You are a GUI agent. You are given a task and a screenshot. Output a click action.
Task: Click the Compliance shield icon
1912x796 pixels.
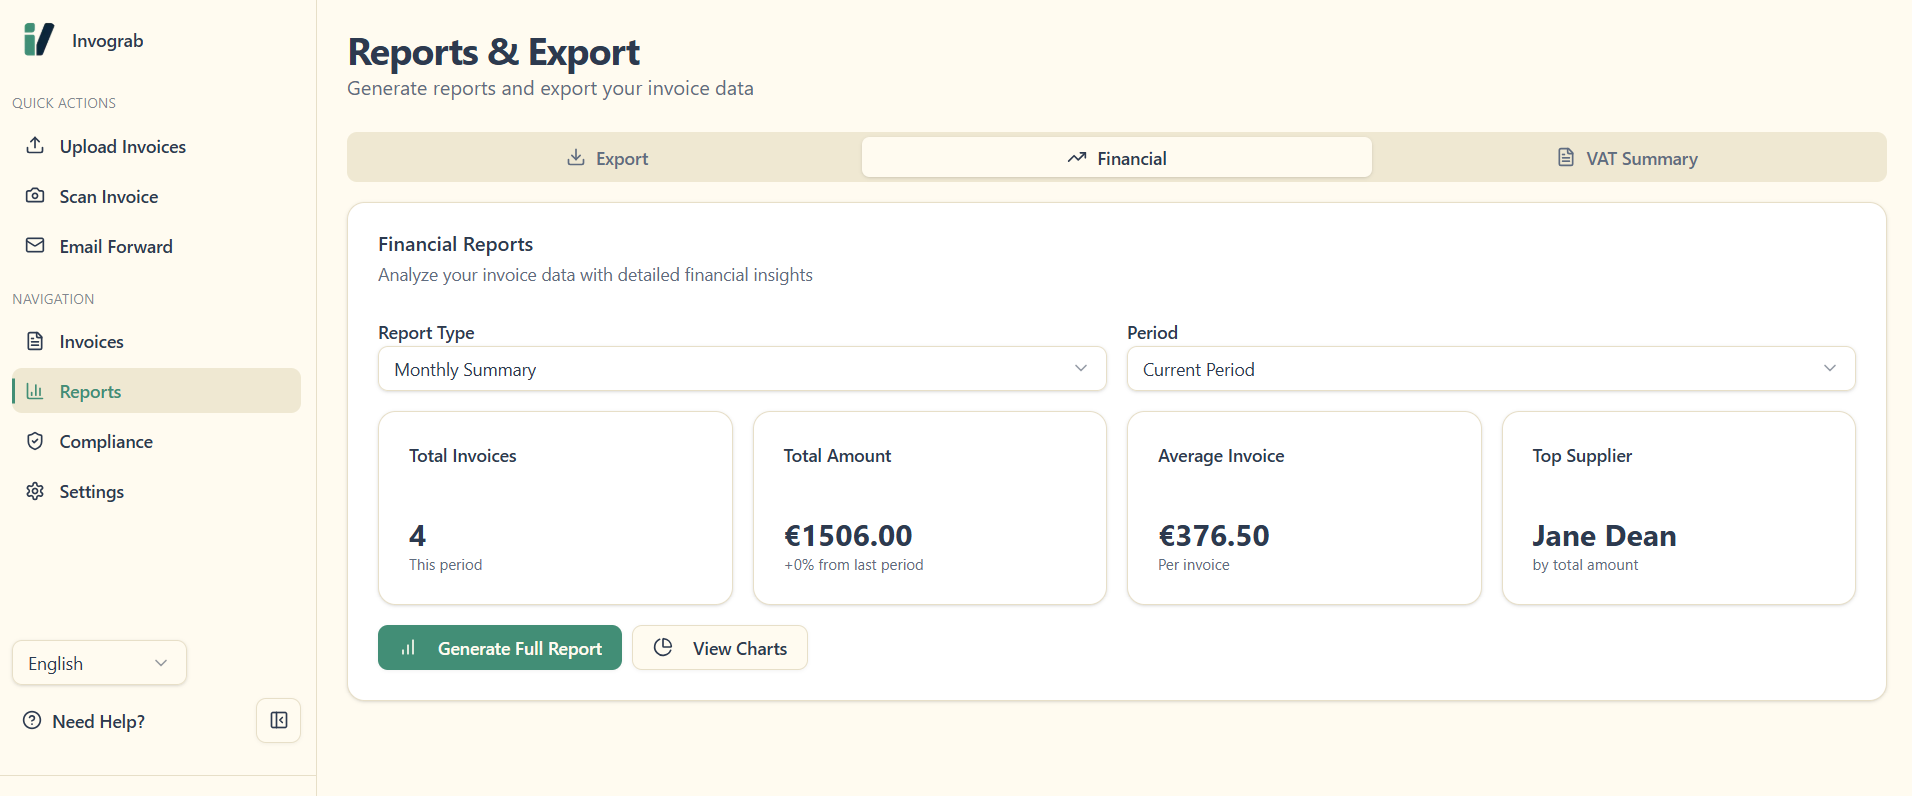[x=35, y=441]
